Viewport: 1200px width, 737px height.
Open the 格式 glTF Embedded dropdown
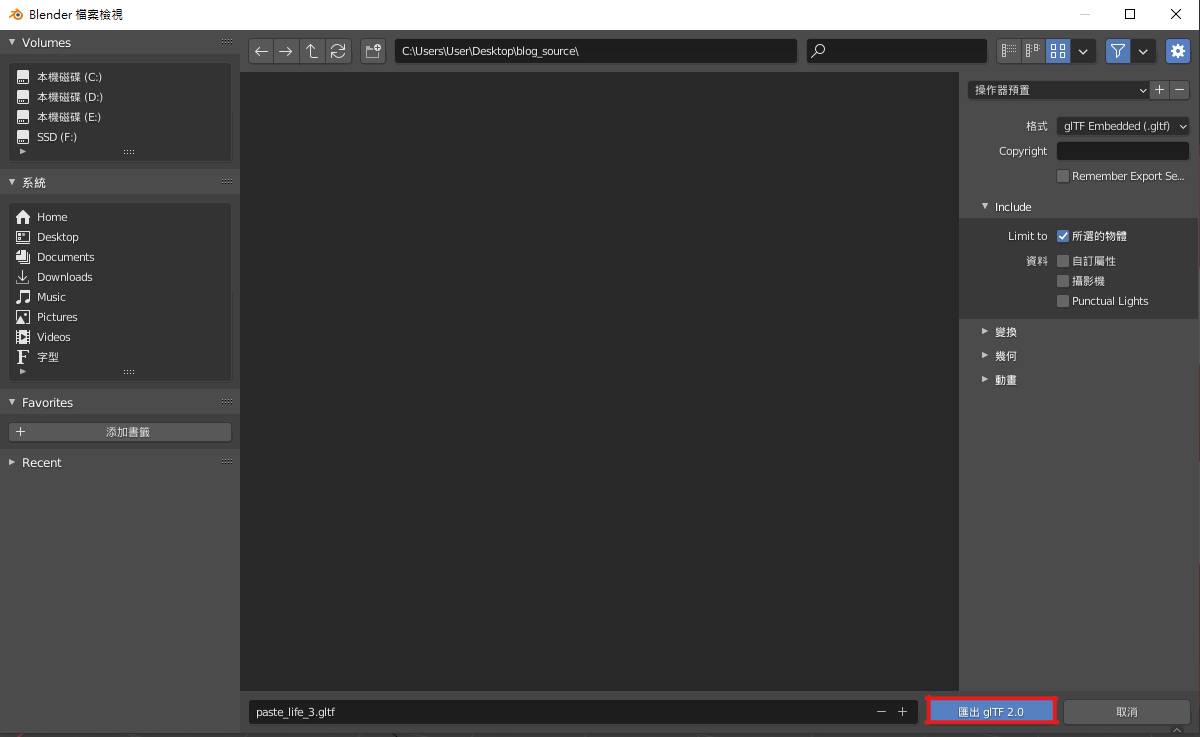coord(1123,126)
